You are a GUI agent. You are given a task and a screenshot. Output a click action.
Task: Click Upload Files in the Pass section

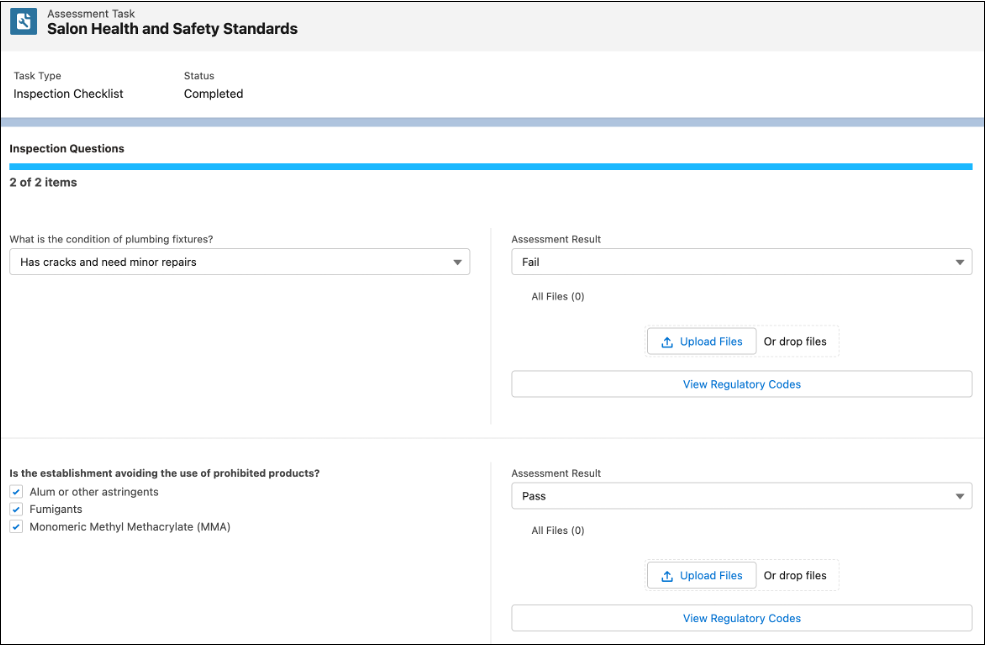point(701,575)
